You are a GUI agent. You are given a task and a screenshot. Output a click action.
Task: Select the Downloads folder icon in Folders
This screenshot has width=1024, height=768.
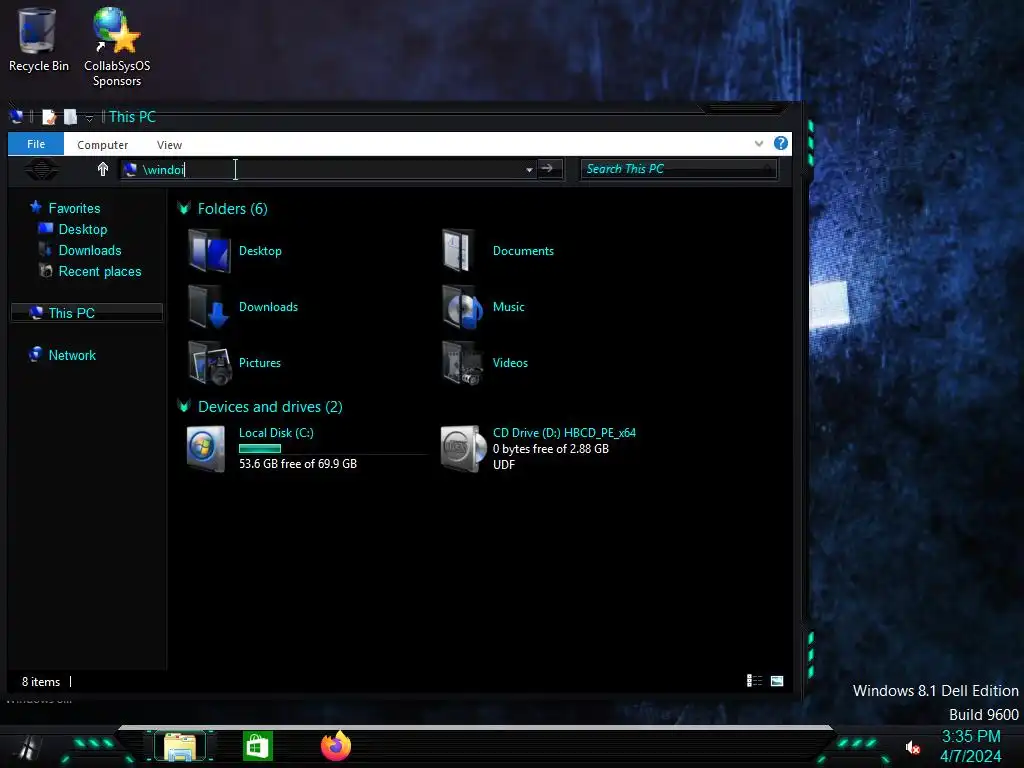(209, 307)
